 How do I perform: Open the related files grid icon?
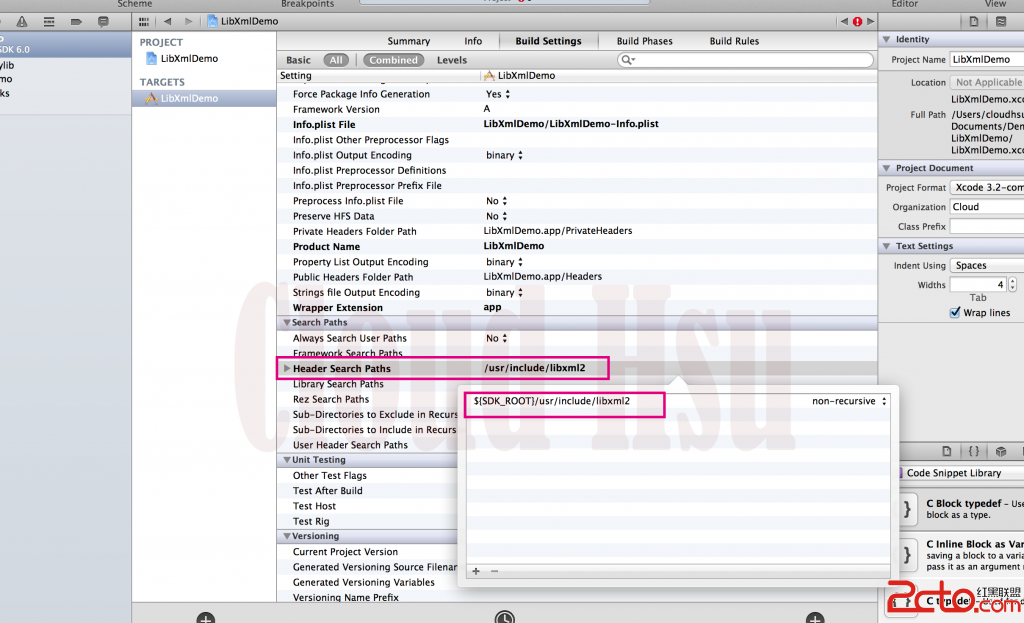point(144,22)
